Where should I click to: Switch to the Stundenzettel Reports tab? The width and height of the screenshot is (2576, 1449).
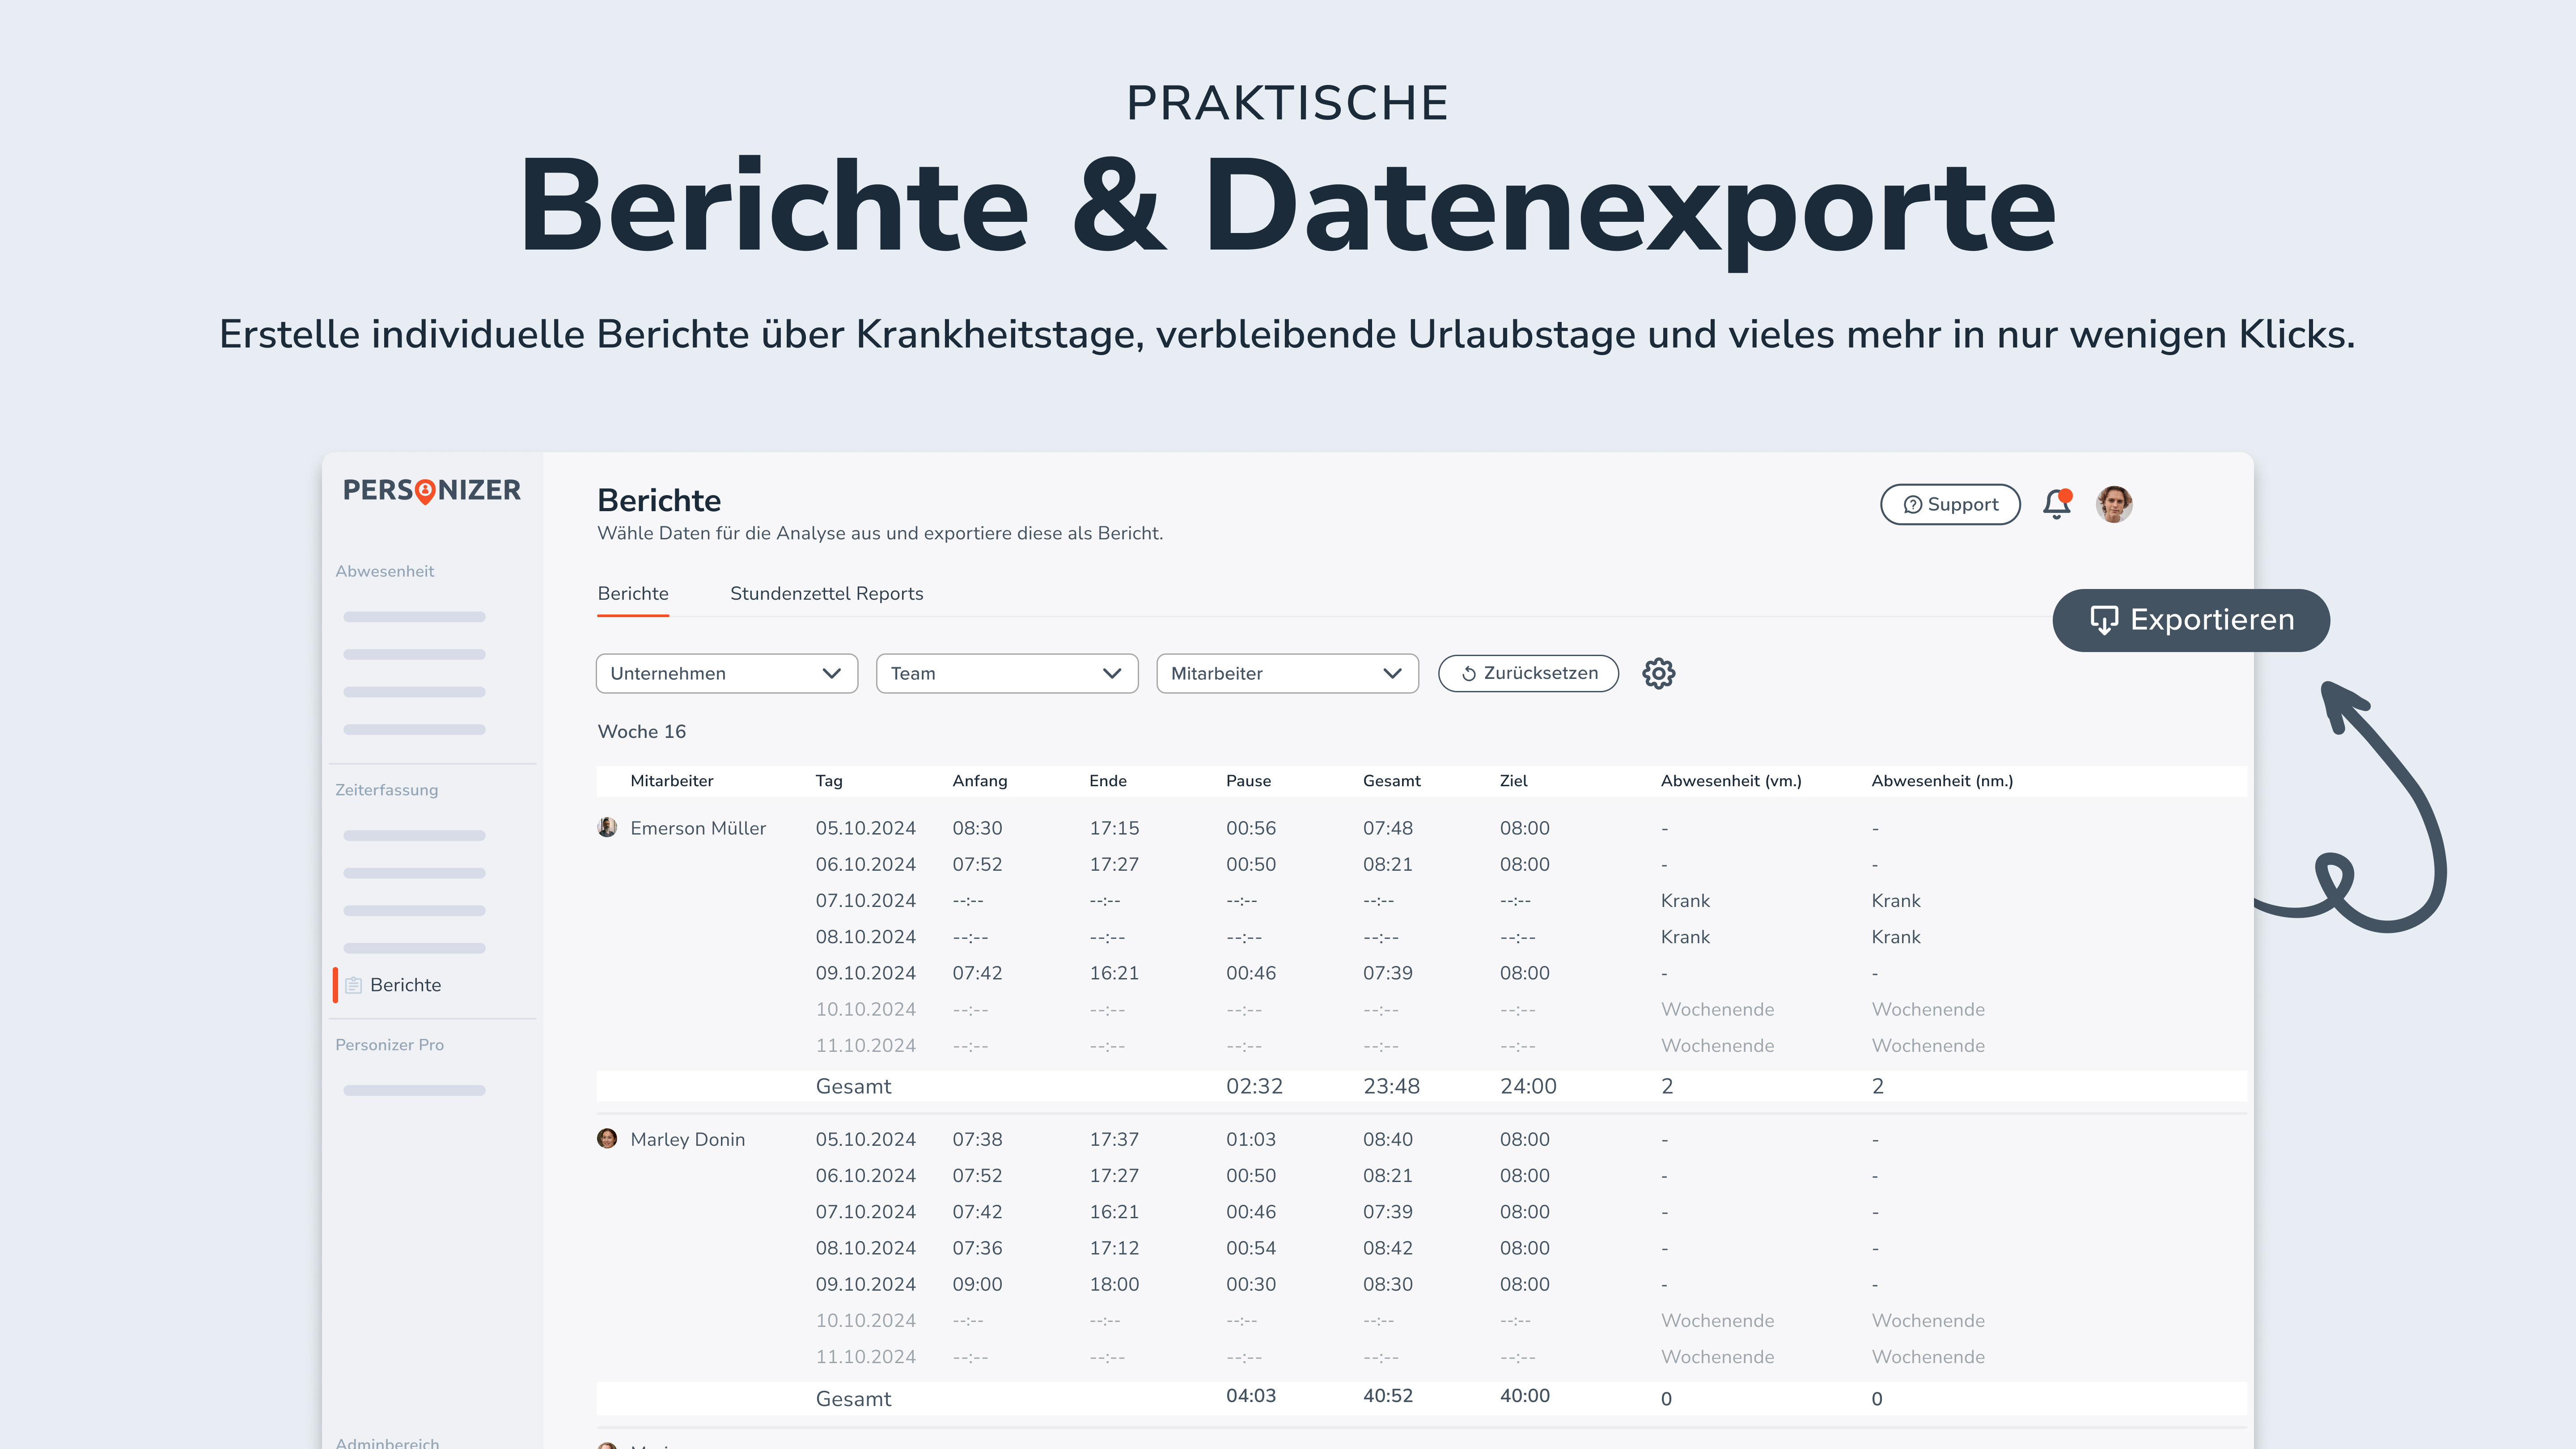[827, 593]
